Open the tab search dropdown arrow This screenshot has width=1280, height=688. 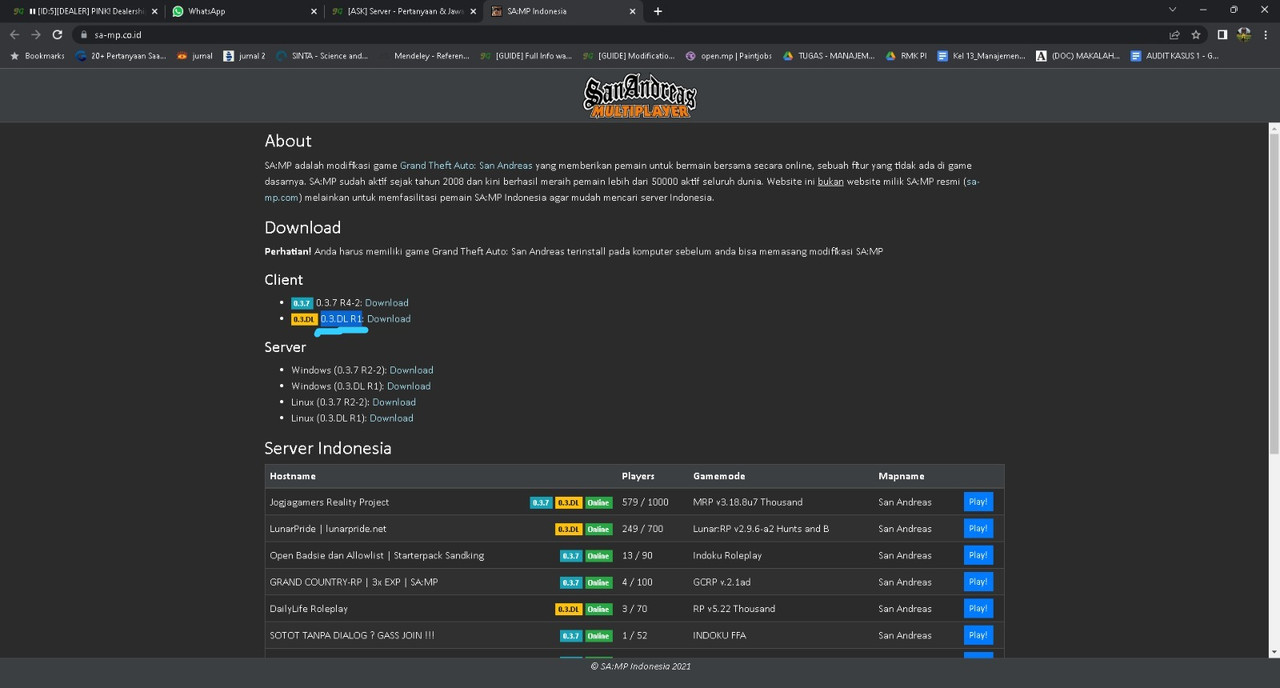click(1173, 10)
